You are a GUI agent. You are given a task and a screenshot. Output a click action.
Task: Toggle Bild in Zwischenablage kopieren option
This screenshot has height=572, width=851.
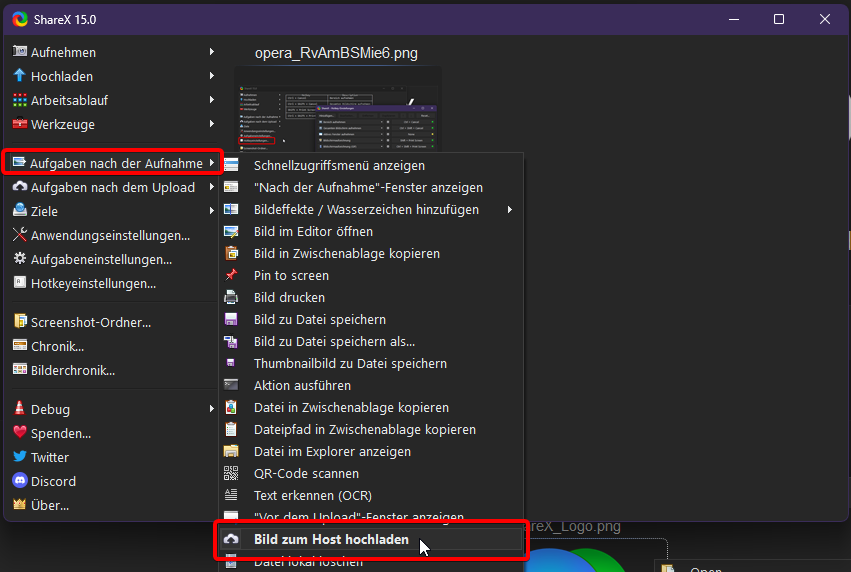(346, 254)
